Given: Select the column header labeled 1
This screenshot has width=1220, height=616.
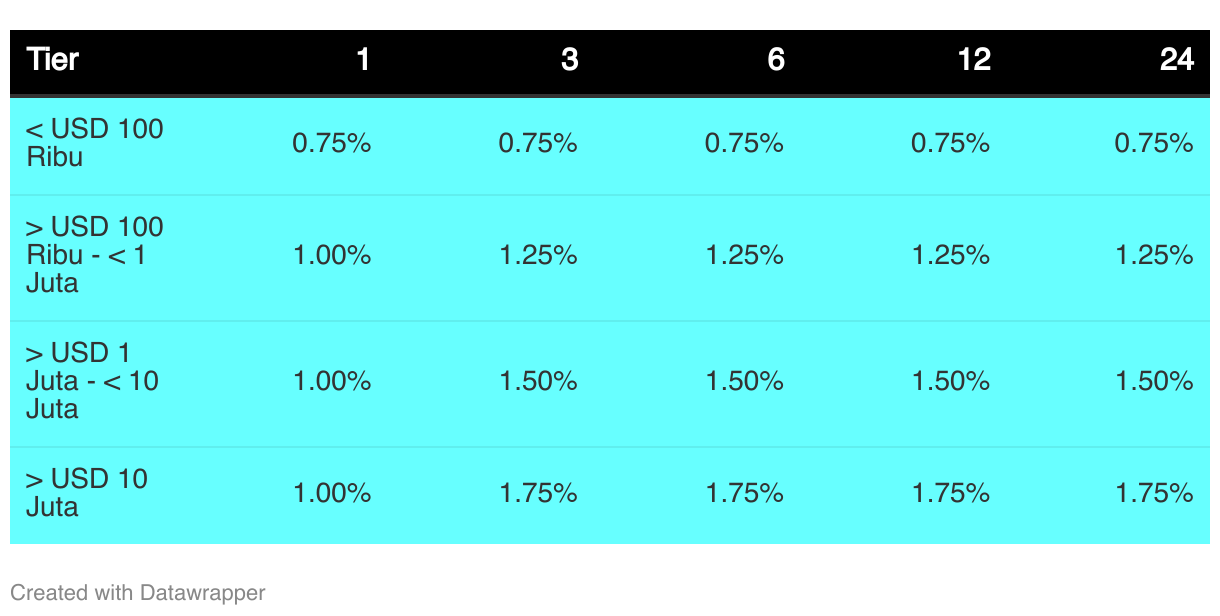Looking at the screenshot, I should [363, 60].
